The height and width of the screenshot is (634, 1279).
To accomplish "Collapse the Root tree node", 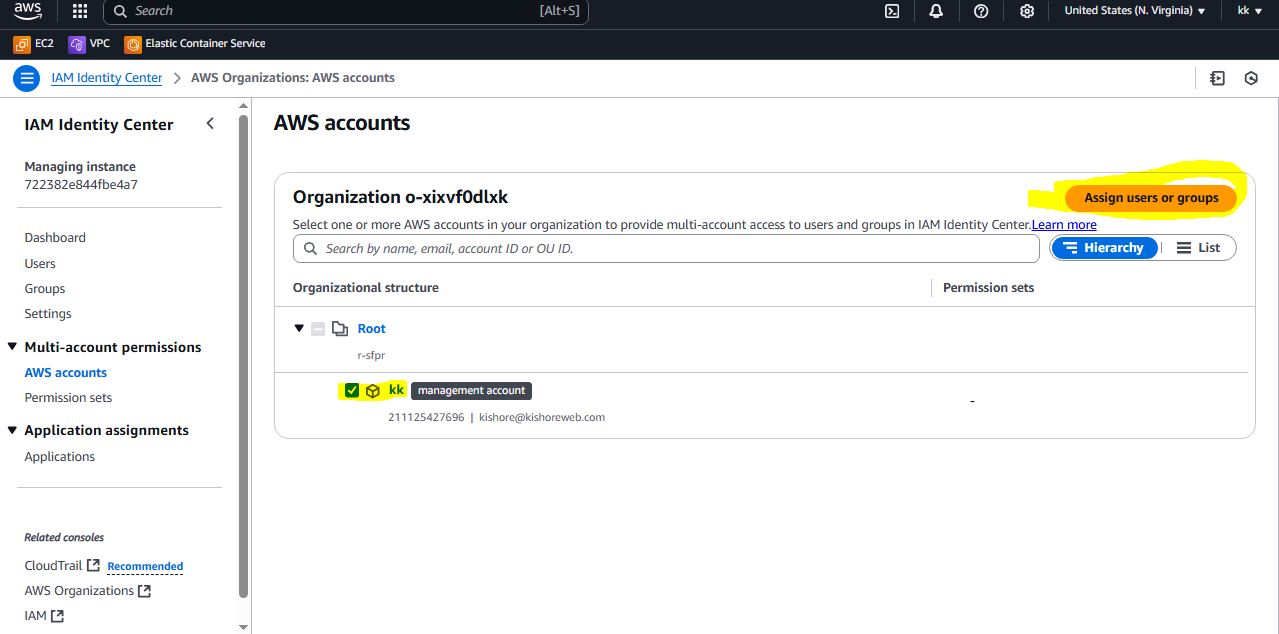I will tap(299, 329).
